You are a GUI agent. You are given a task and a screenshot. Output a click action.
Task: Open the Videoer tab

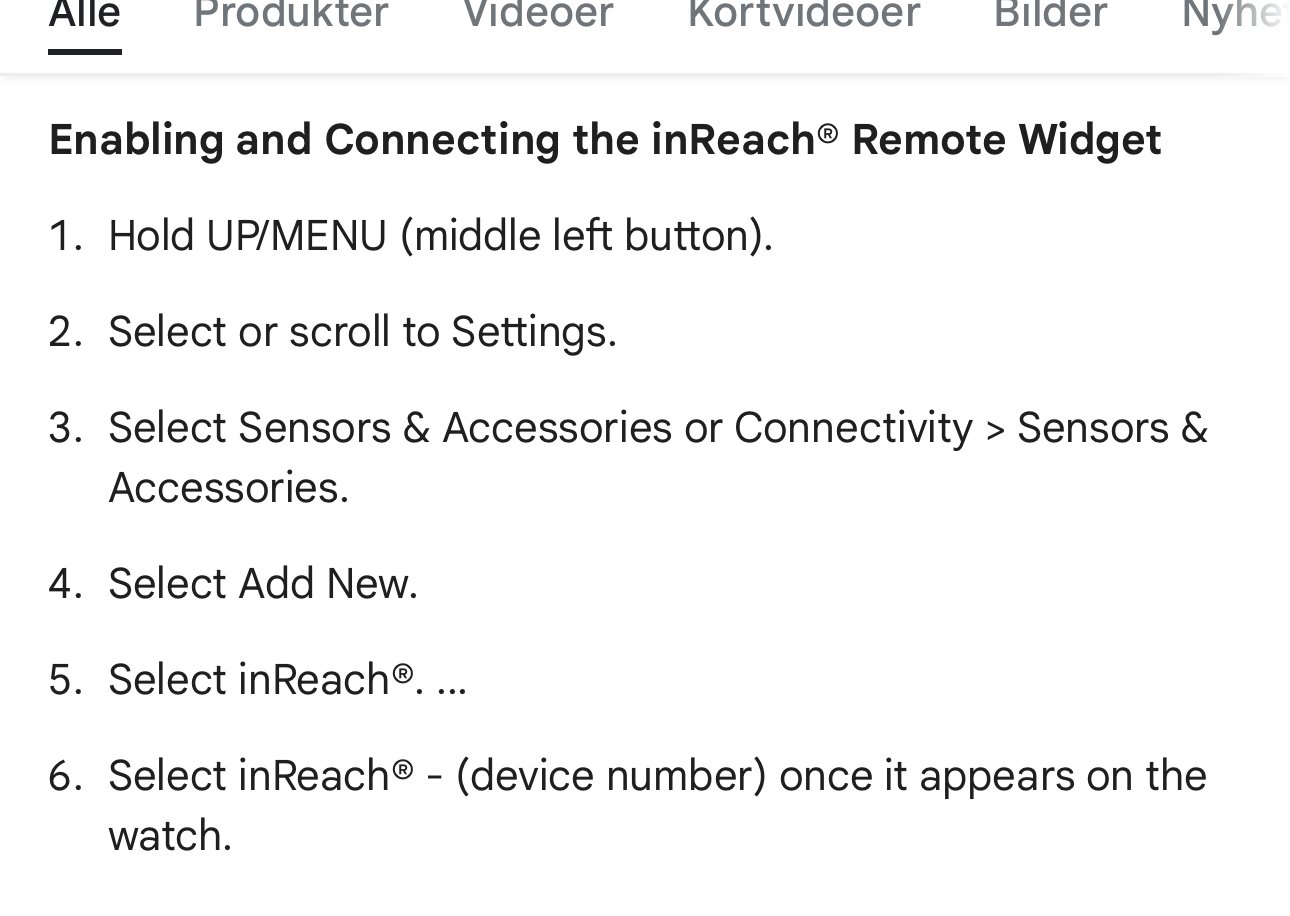click(538, 17)
